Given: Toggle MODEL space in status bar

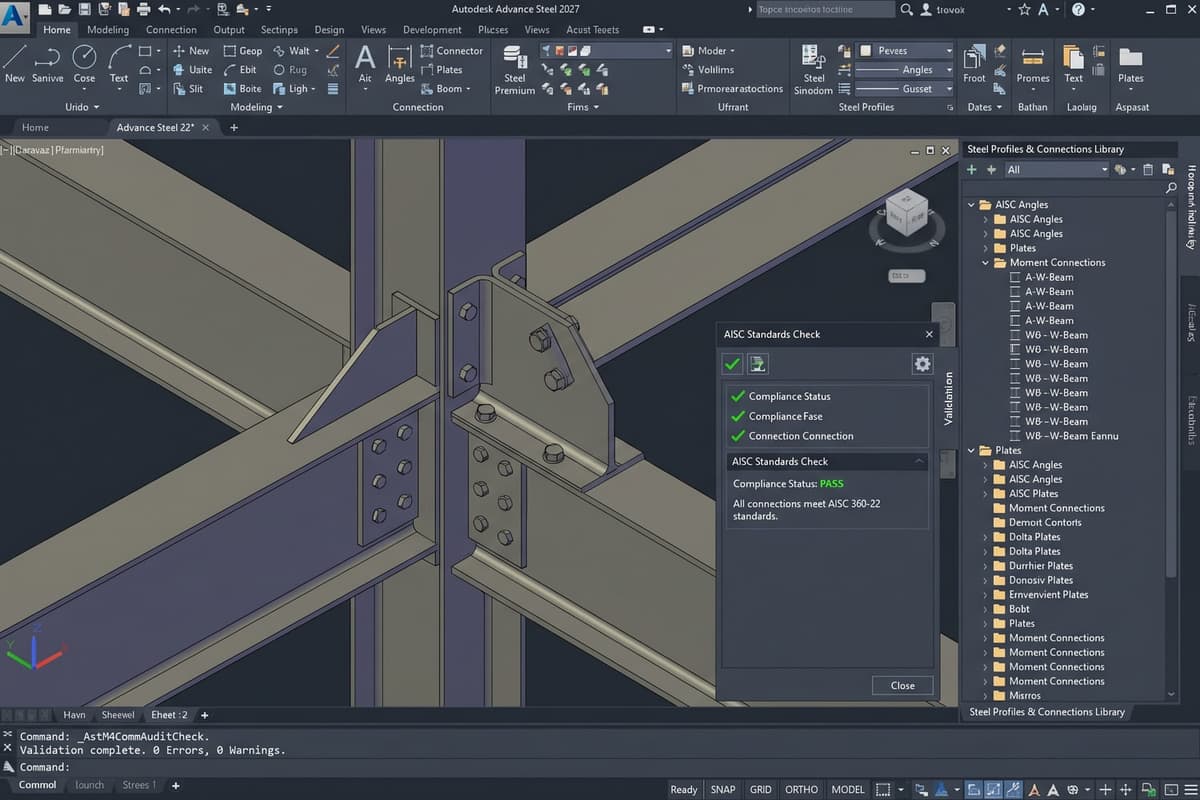Looking at the screenshot, I should point(849,789).
